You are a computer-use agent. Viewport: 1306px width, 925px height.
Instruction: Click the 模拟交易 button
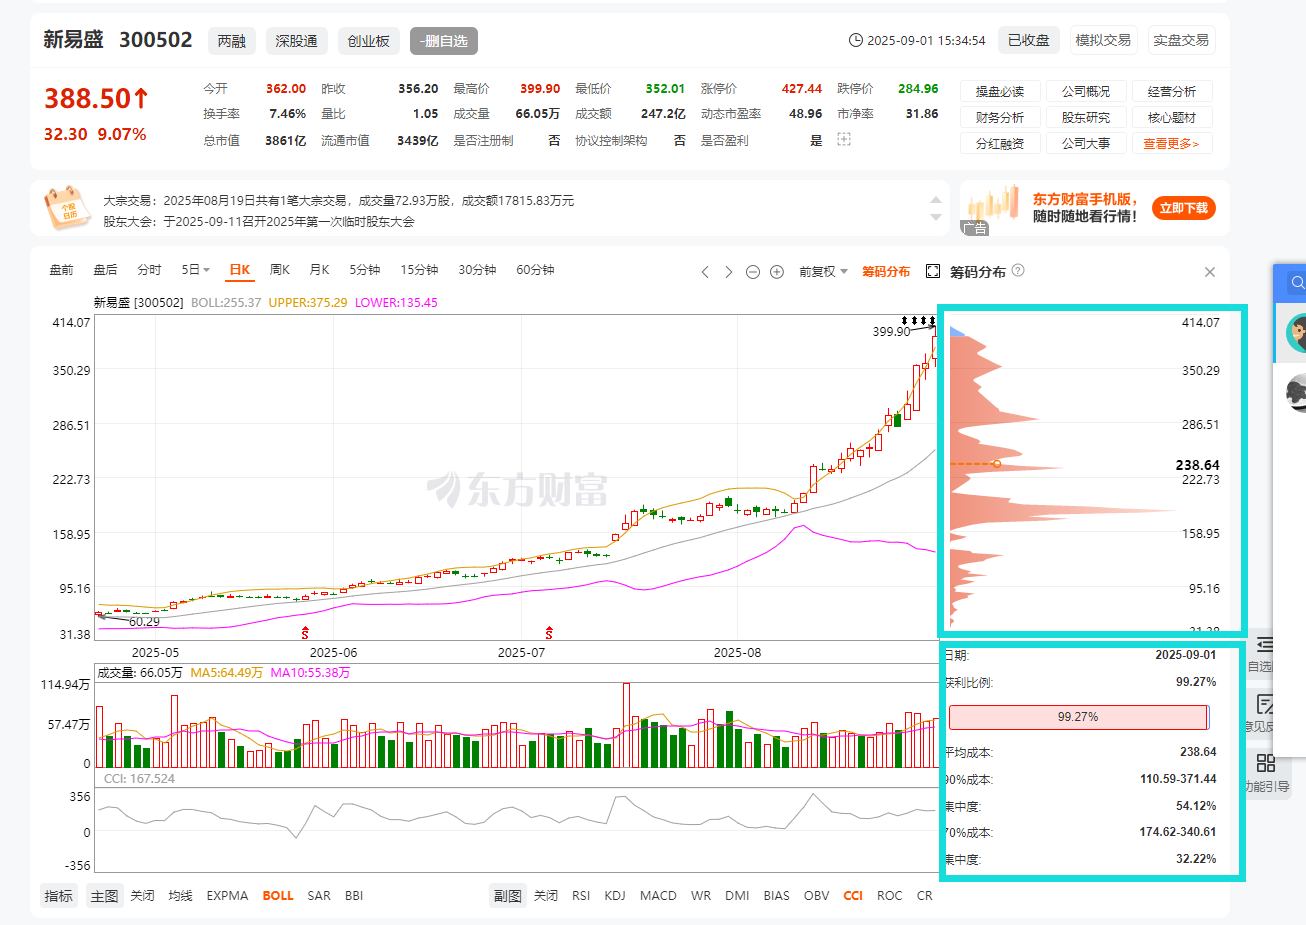pos(1103,40)
